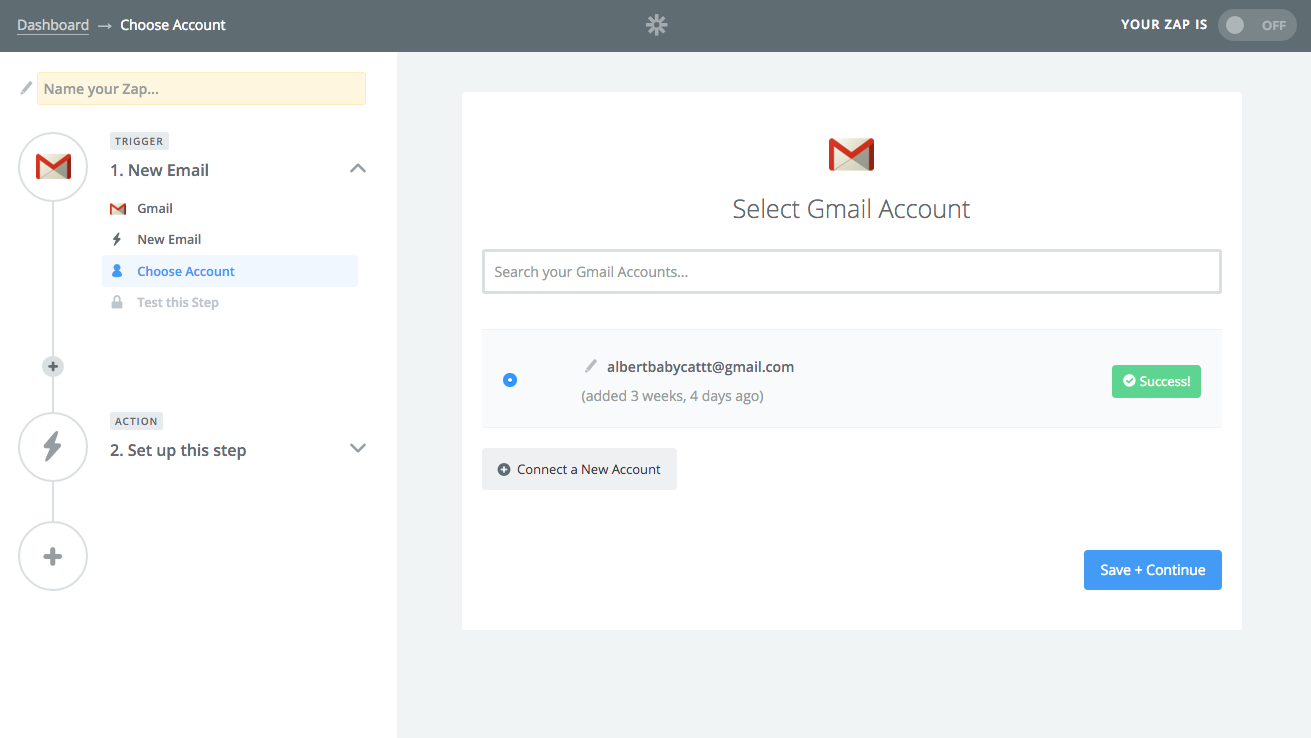
Task: Open Test this Step item
Action: click(x=178, y=302)
